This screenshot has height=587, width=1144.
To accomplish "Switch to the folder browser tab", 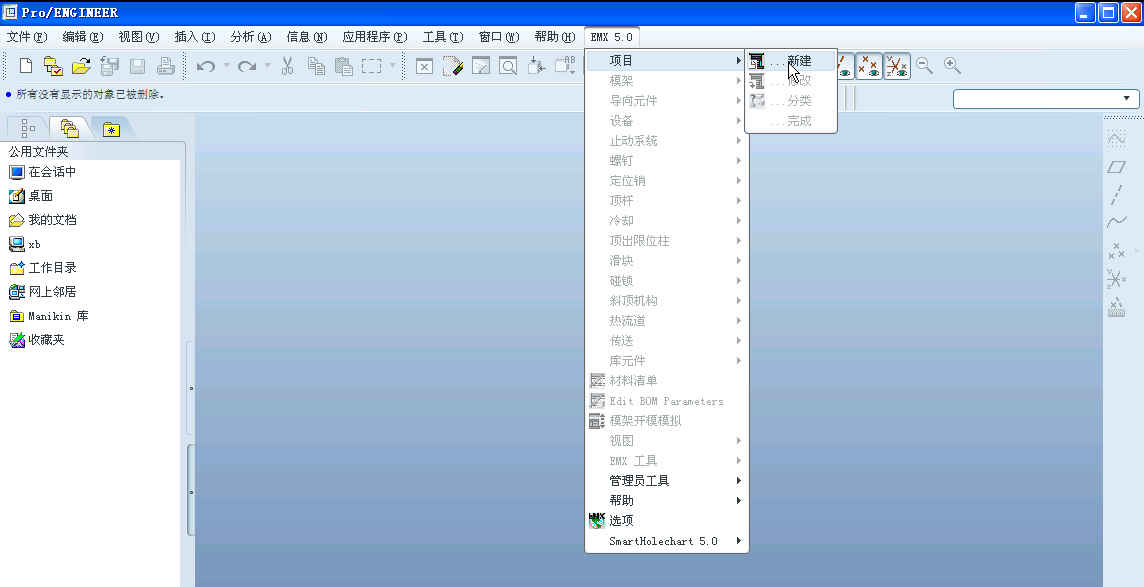I will 70,128.
